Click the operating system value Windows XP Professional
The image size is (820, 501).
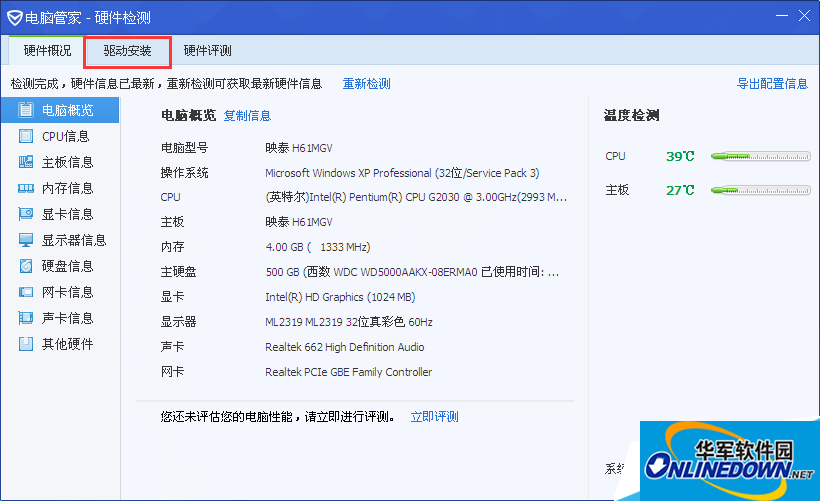coord(402,173)
